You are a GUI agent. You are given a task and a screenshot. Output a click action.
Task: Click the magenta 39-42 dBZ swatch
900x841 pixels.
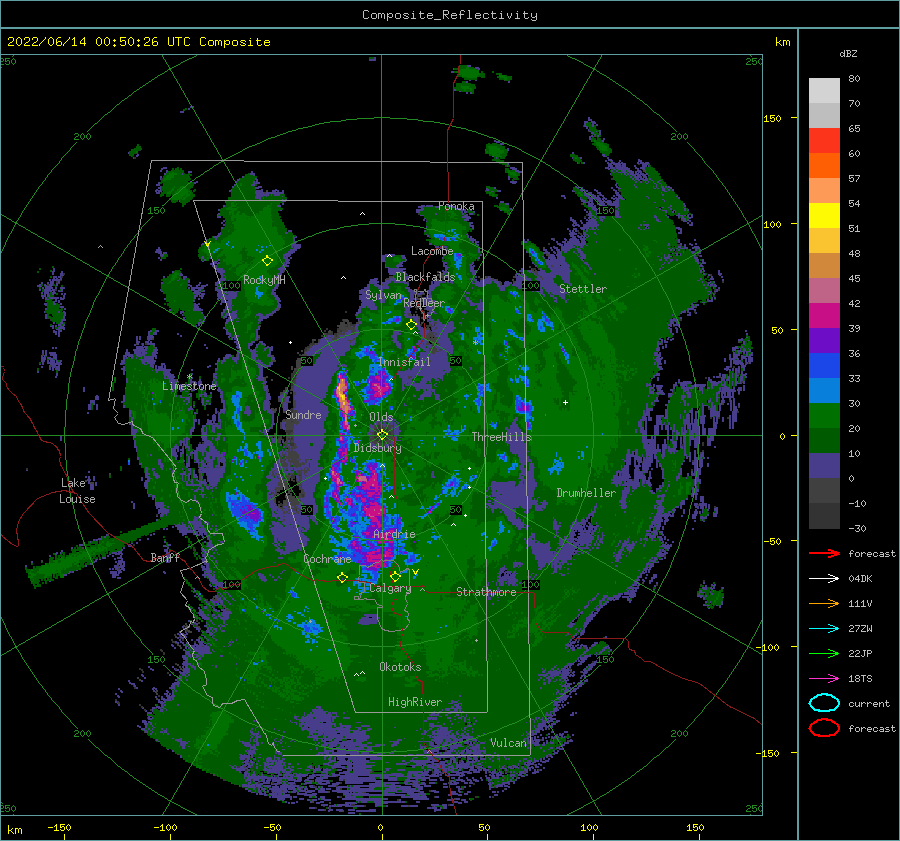click(x=824, y=316)
